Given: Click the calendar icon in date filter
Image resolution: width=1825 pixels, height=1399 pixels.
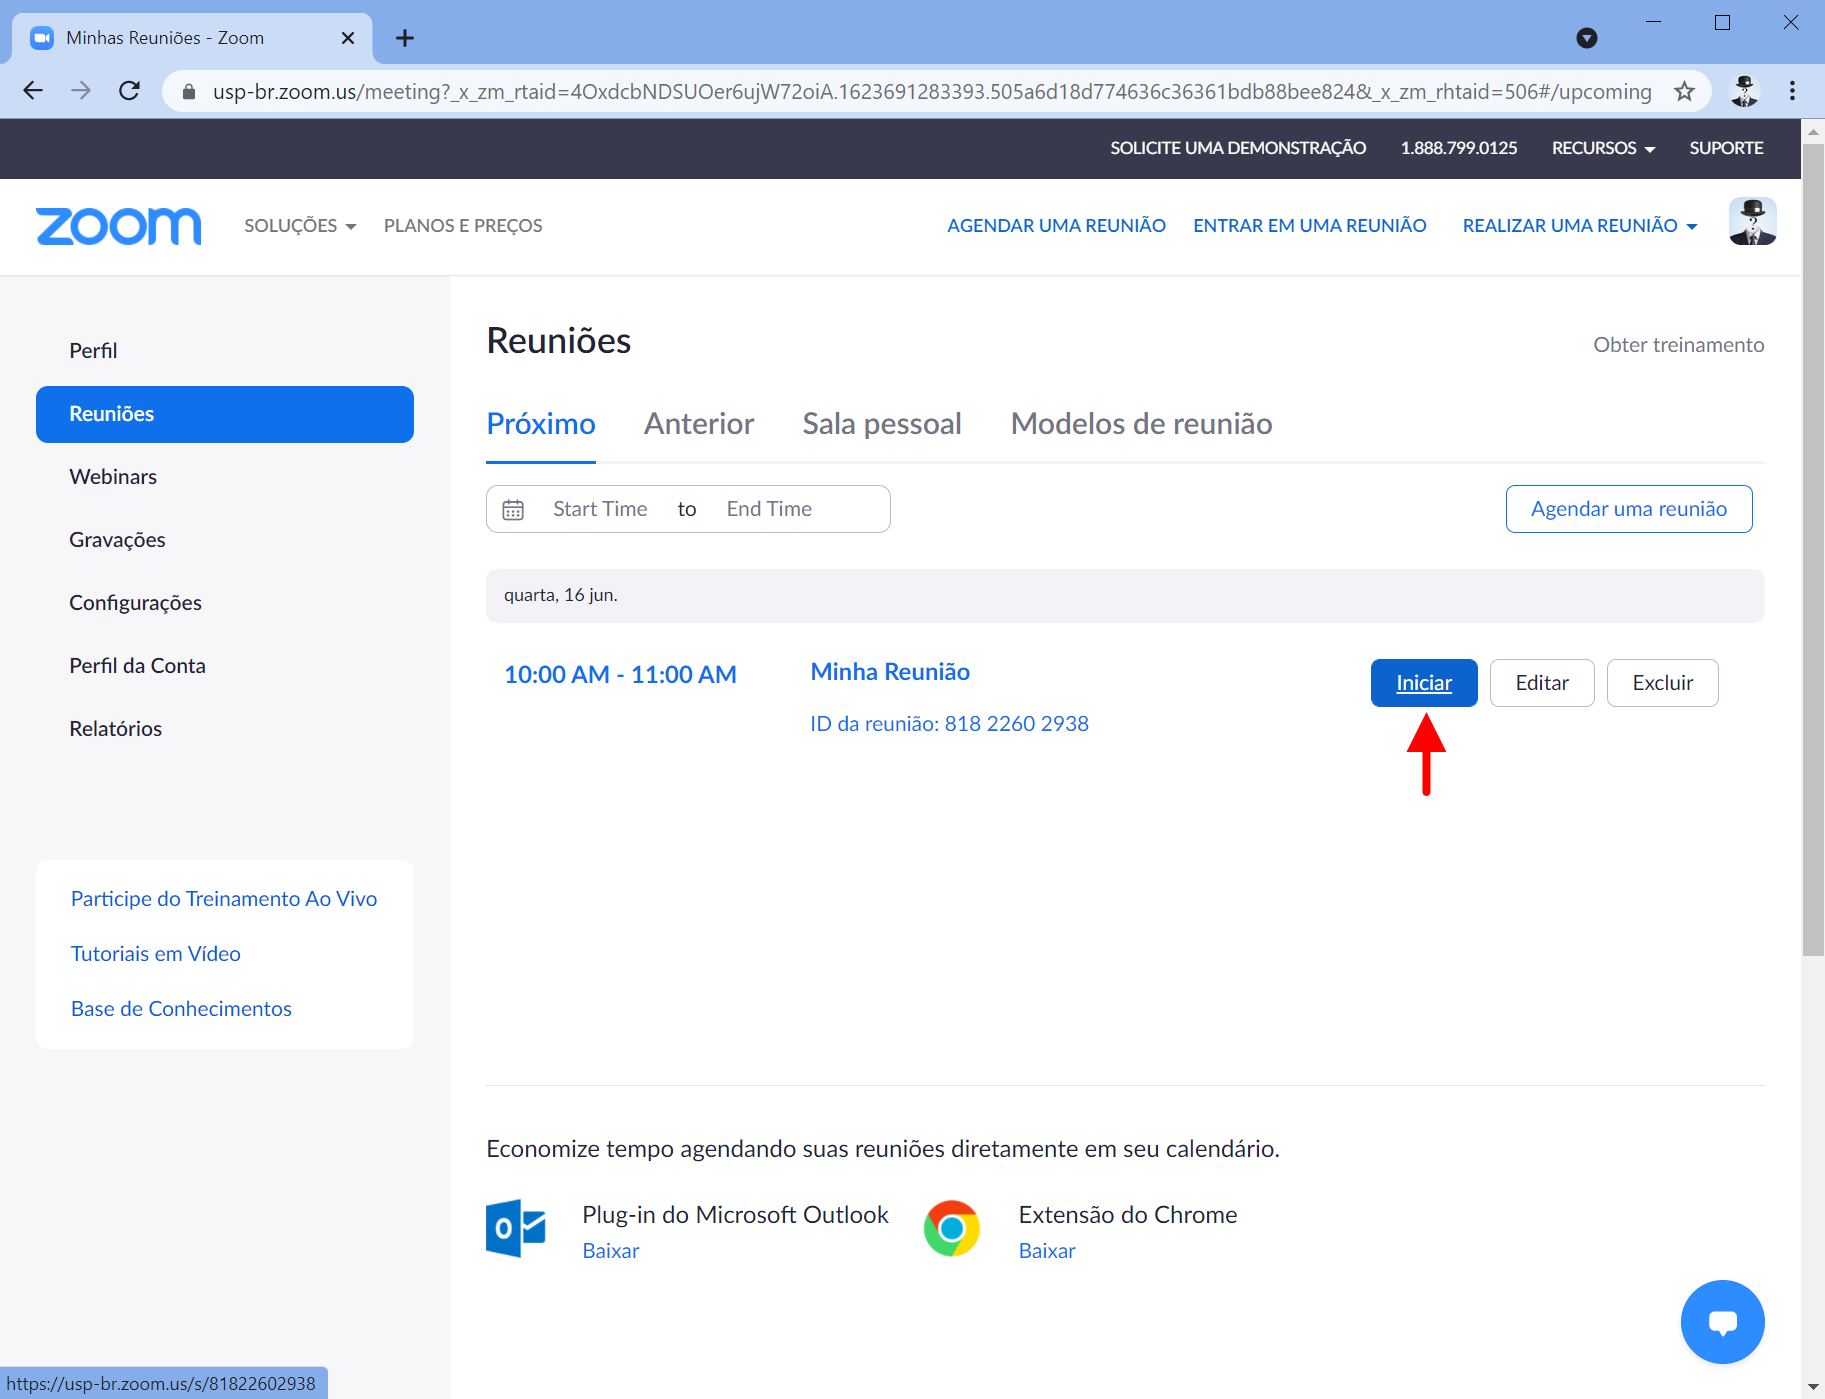Looking at the screenshot, I should coord(513,510).
